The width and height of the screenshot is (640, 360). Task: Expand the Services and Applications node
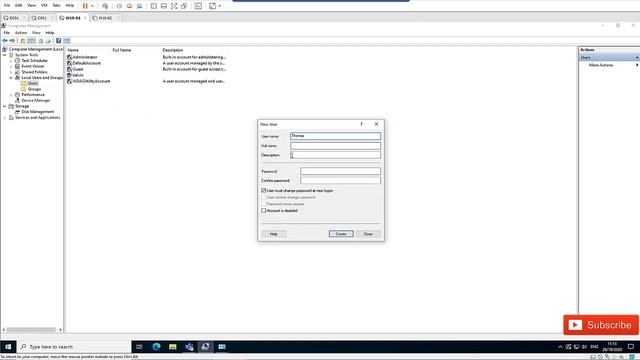[x=5, y=118]
